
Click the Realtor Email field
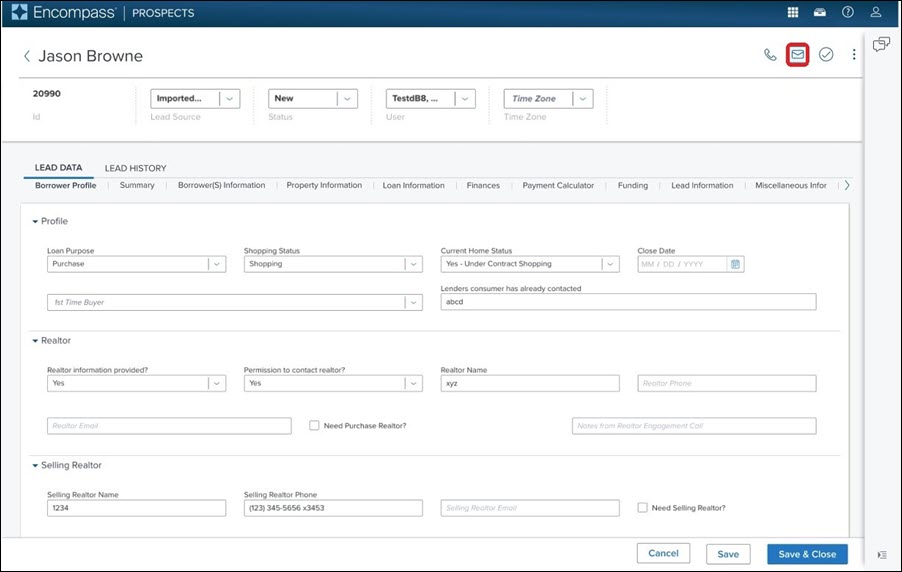(169, 426)
